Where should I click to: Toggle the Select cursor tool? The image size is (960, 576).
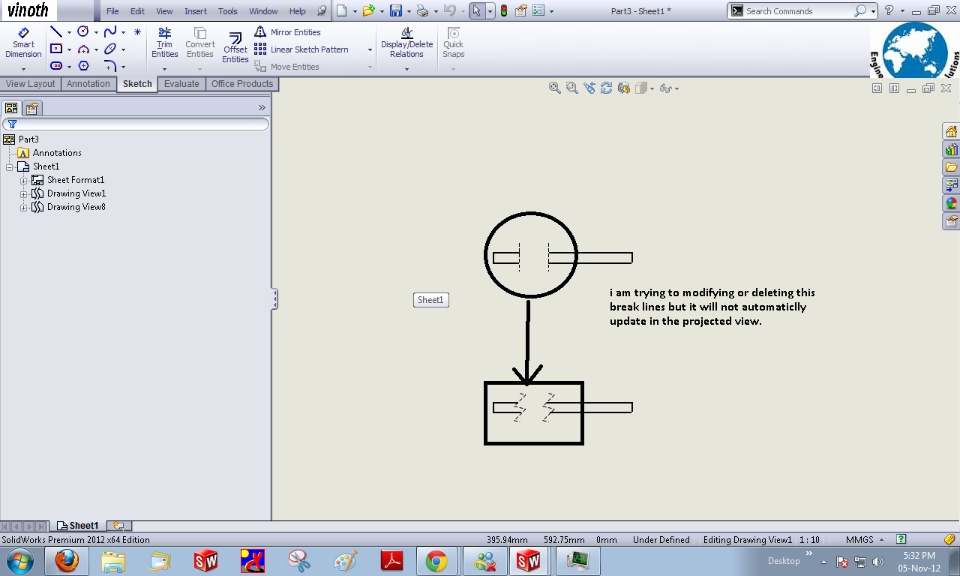tap(477, 10)
